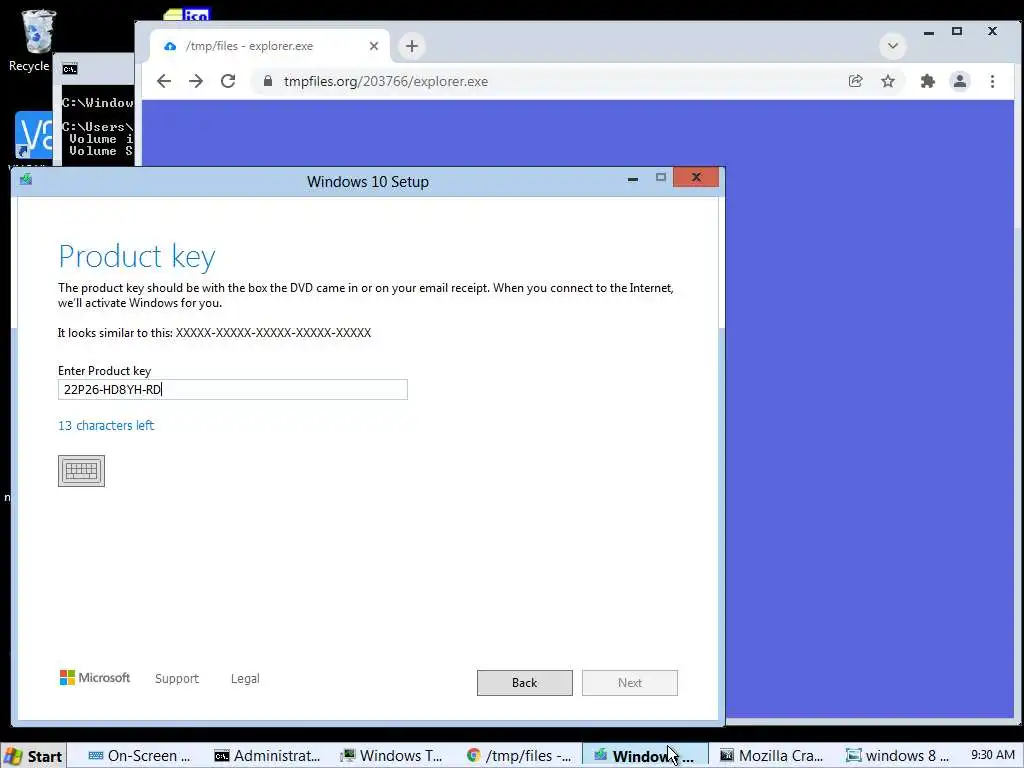The height and width of the screenshot is (768, 1024).
Task: Click the 'Product key' heading
Action: [x=136, y=256]
